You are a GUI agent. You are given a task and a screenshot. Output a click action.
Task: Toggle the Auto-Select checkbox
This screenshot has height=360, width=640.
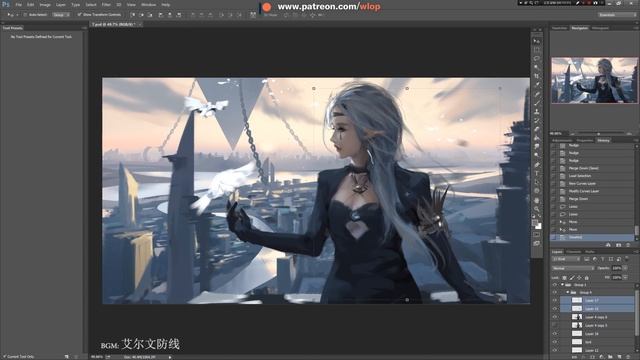coord(25,15)
